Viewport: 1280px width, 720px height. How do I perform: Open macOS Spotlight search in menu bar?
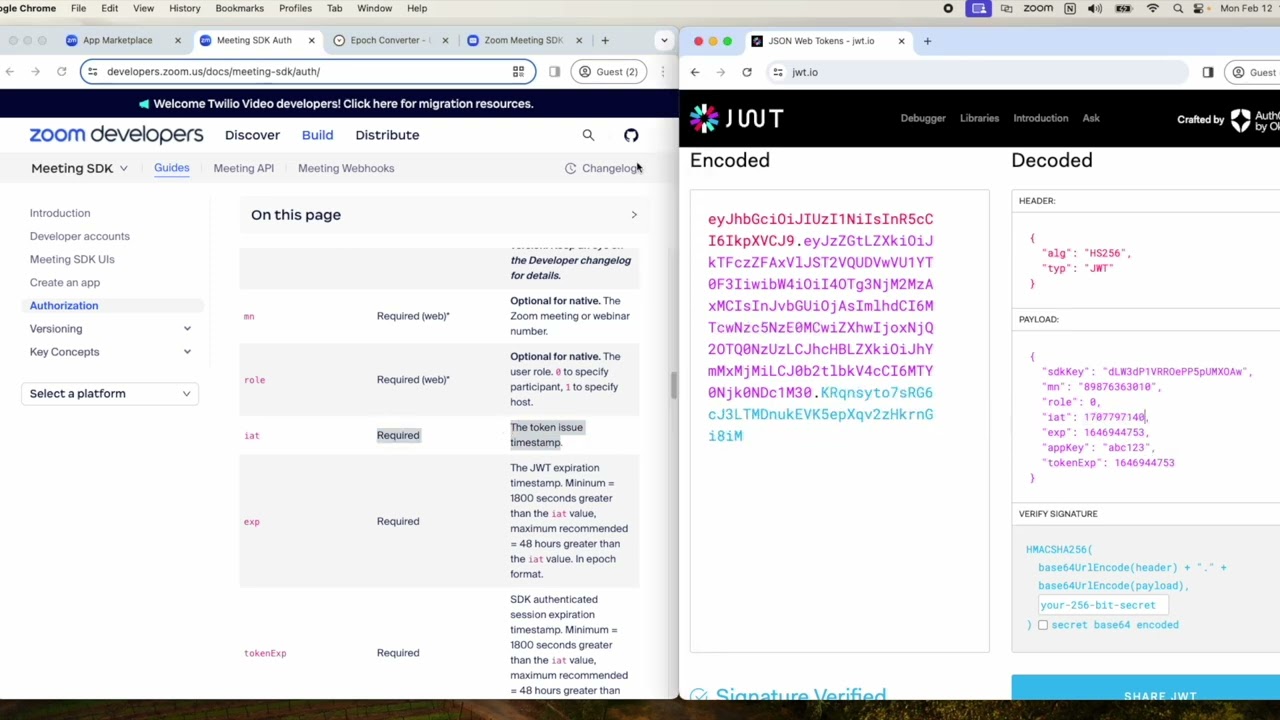click(x=1178, y=8)
